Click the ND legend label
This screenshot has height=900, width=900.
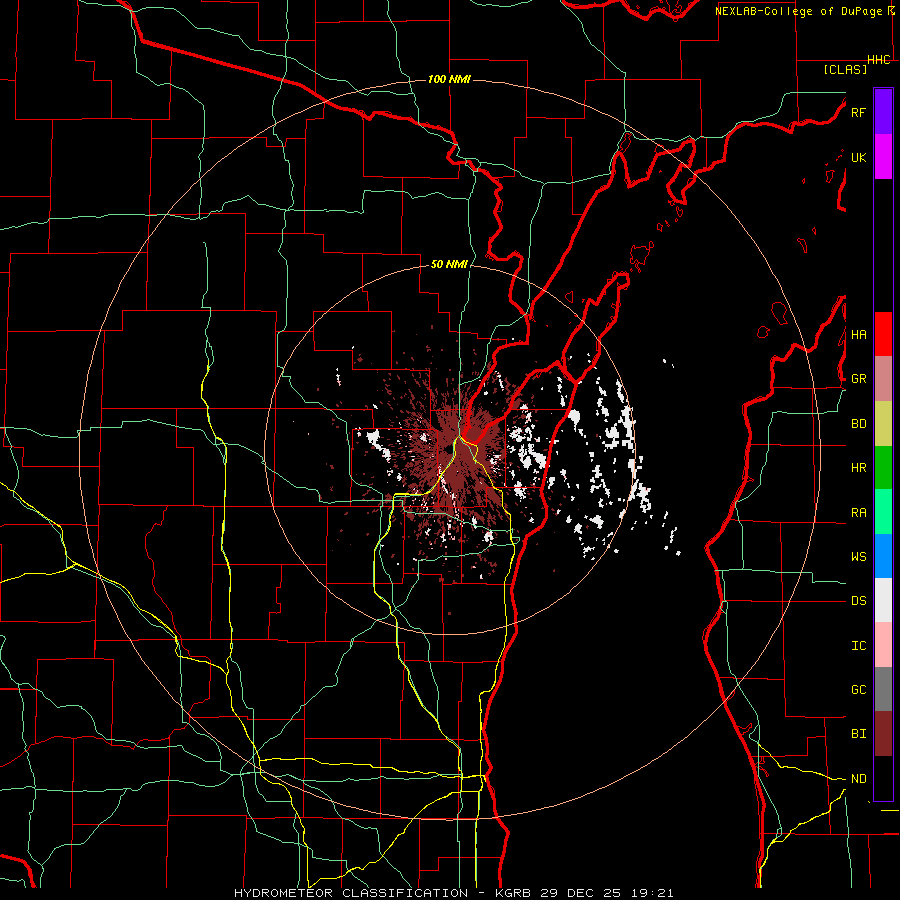point(858,779)
